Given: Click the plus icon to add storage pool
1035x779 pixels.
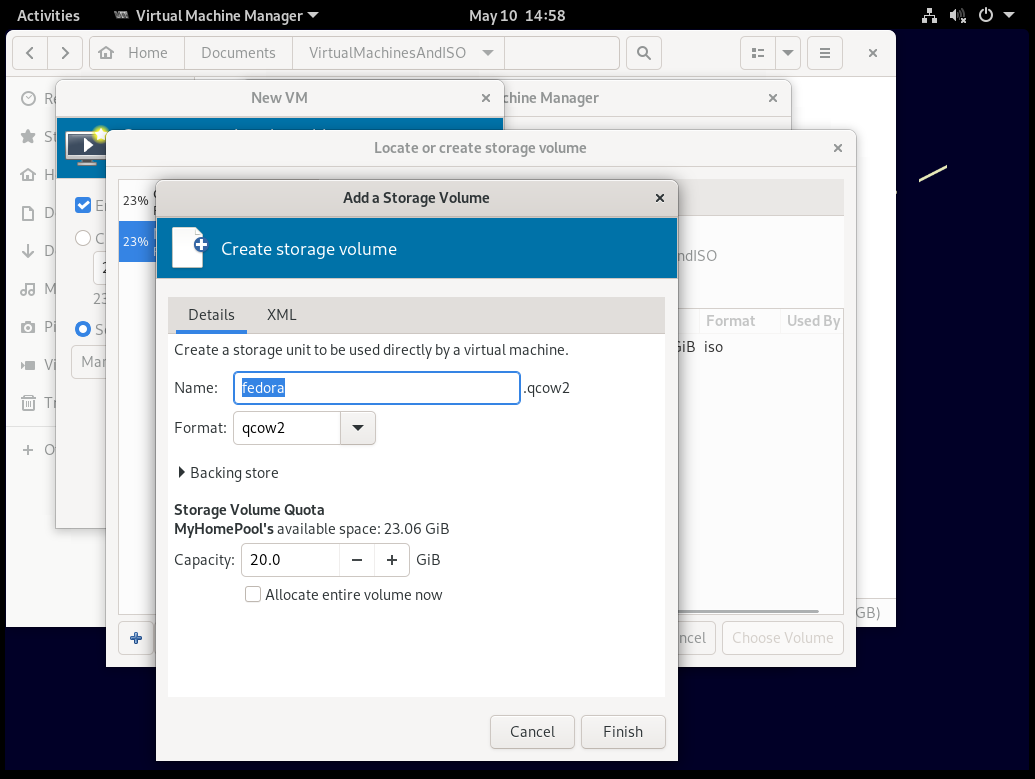Looking at the screenshot, I should (136, 638).
